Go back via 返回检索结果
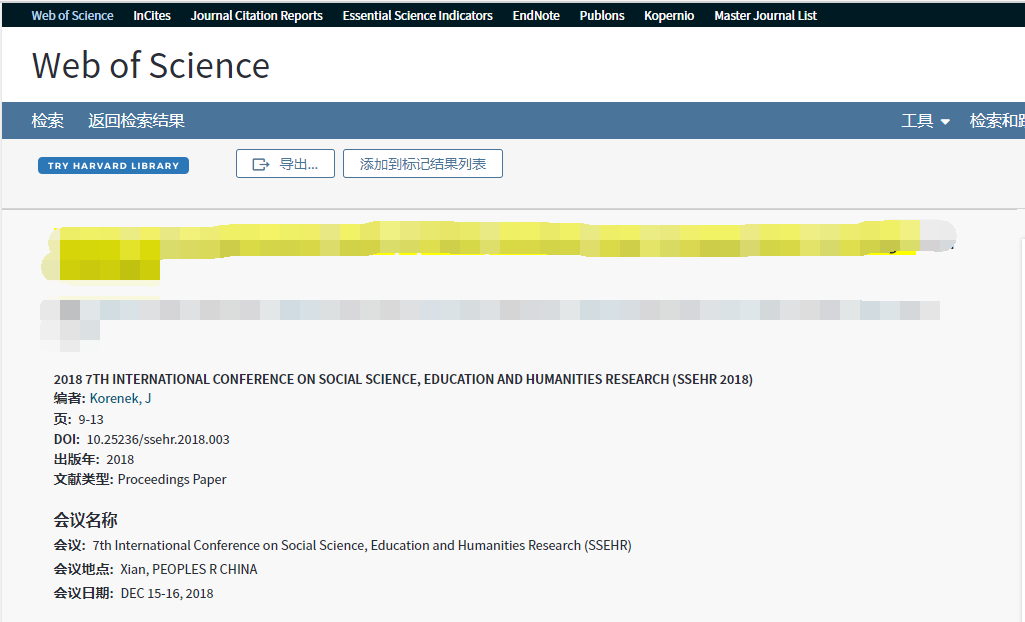 (136, 121)
